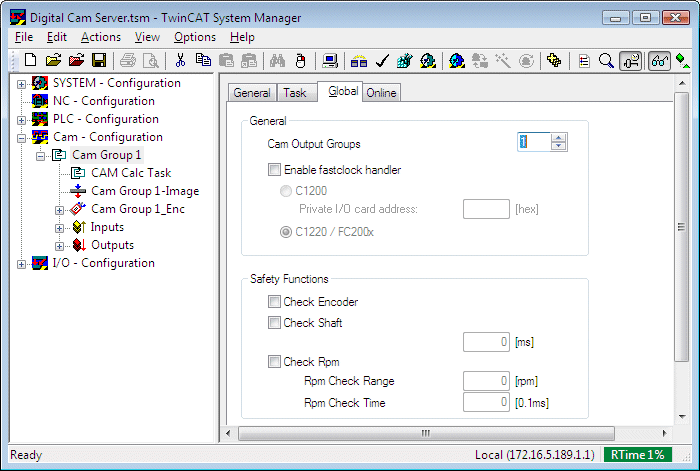The width and height of the screenshot is (700, 471).
Task: Expand the SYSTEM - Configuration node
Action: coord(21,84)
